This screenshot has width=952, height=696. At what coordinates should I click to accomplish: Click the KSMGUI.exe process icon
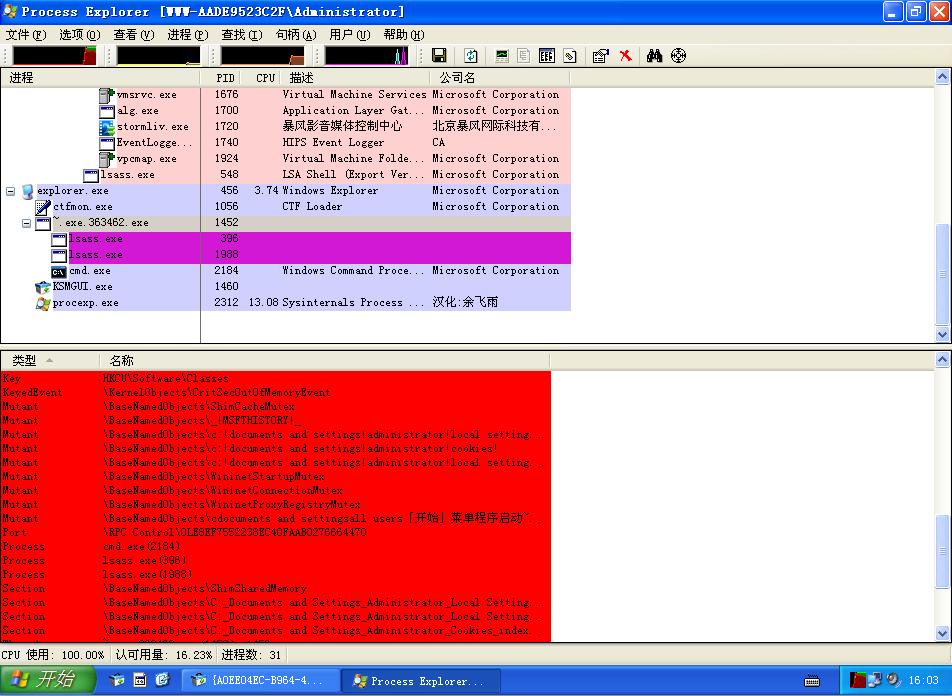point(42,287)
